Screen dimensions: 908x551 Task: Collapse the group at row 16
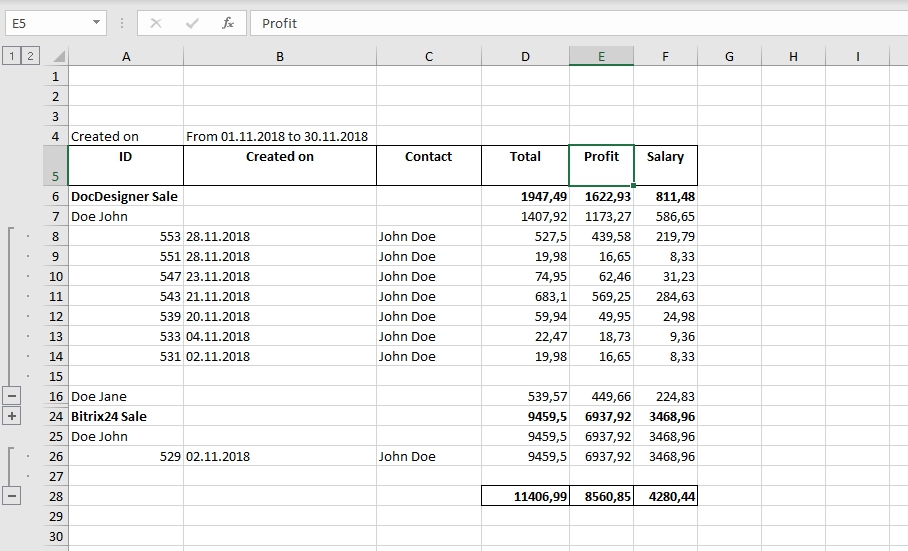pyautogui.click(x=12, y=396)
